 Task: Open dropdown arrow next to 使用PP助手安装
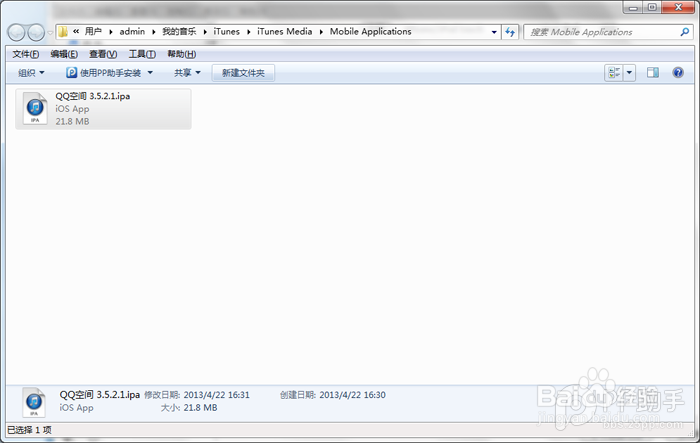[150, 73]
